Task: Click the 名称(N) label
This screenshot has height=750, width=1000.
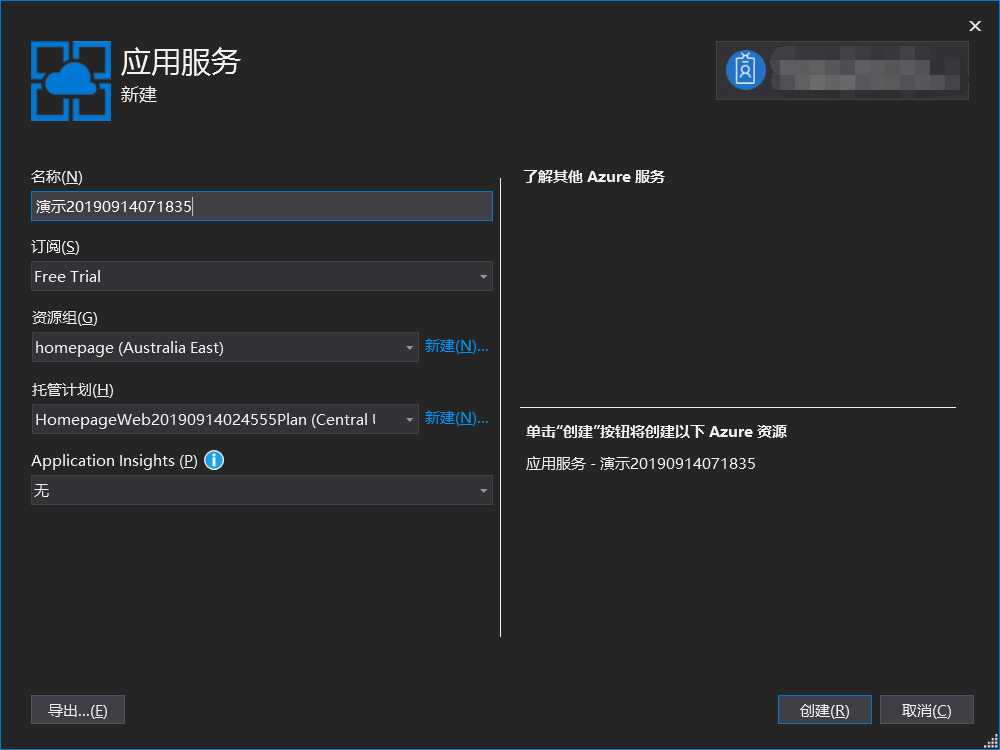Action: (x=57, y=177)
